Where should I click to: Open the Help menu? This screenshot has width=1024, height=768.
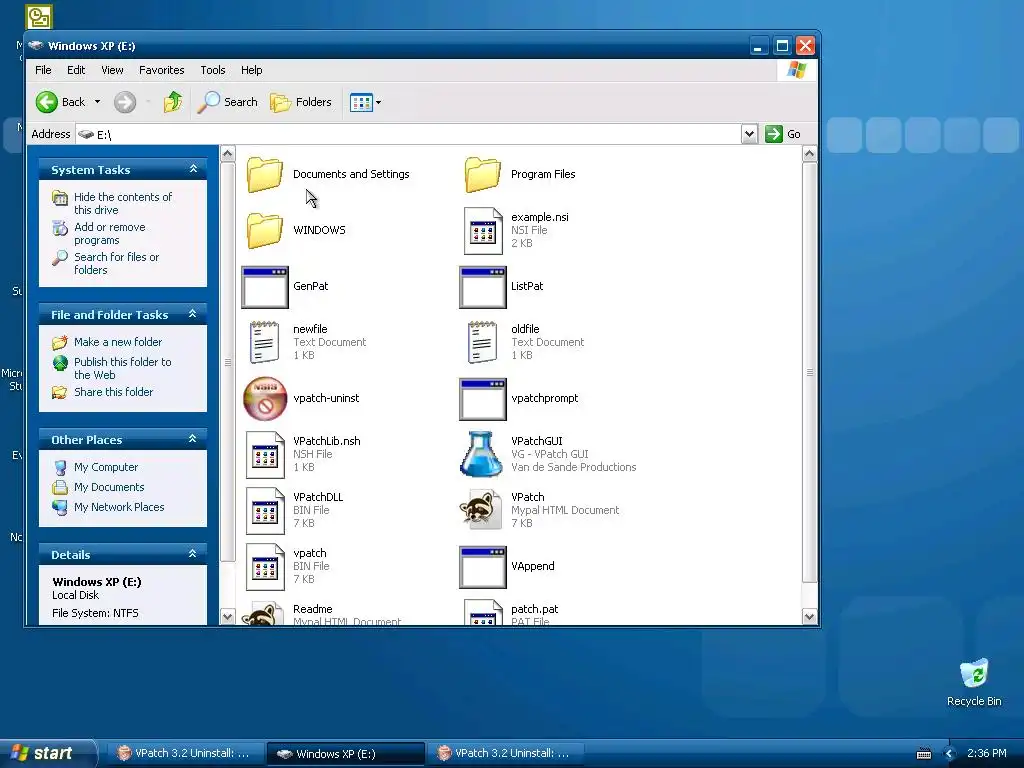click(x=251, y=70)
